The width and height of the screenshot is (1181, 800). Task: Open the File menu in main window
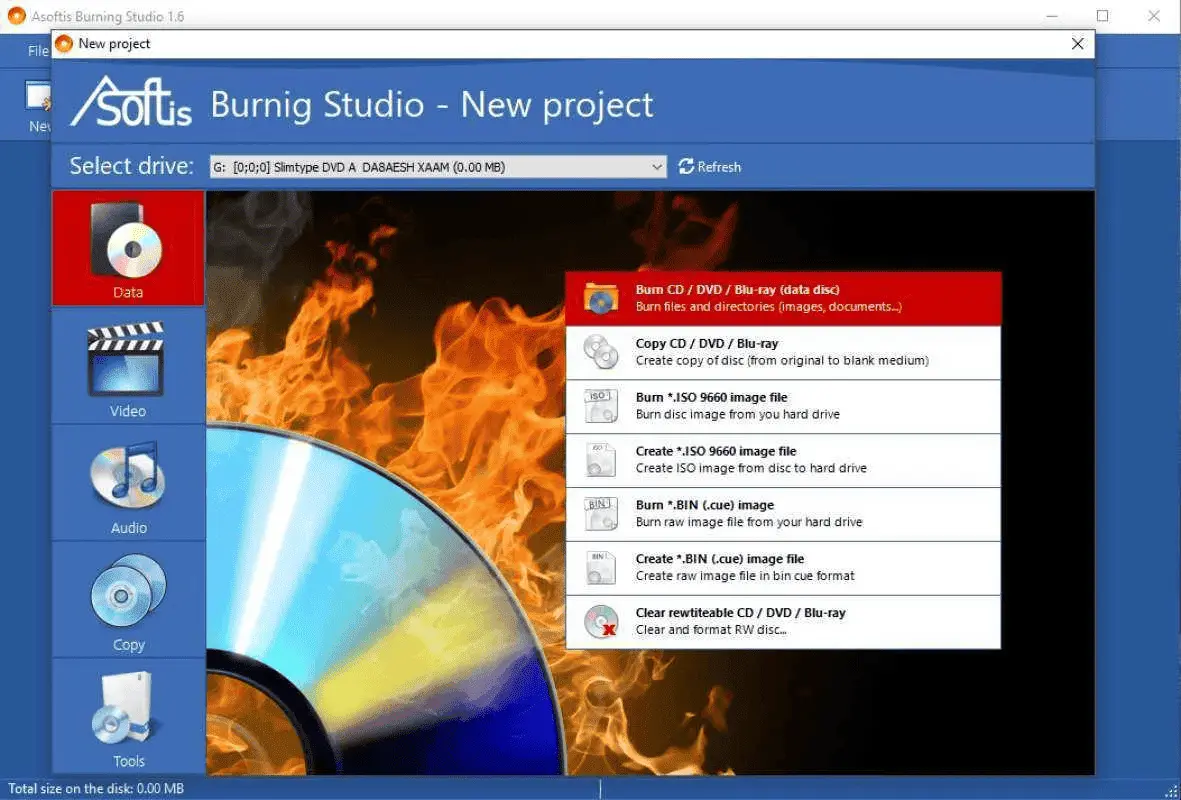pyautogui.click(x=38, y=51)
